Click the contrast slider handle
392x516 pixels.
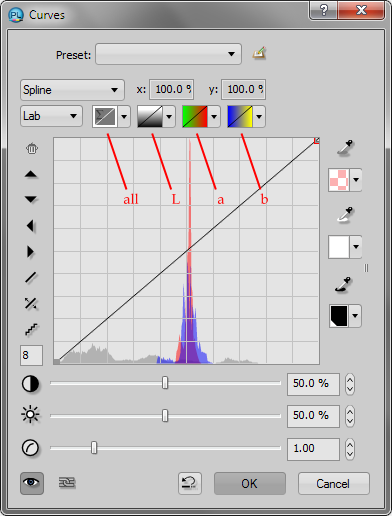coord(165,383)
